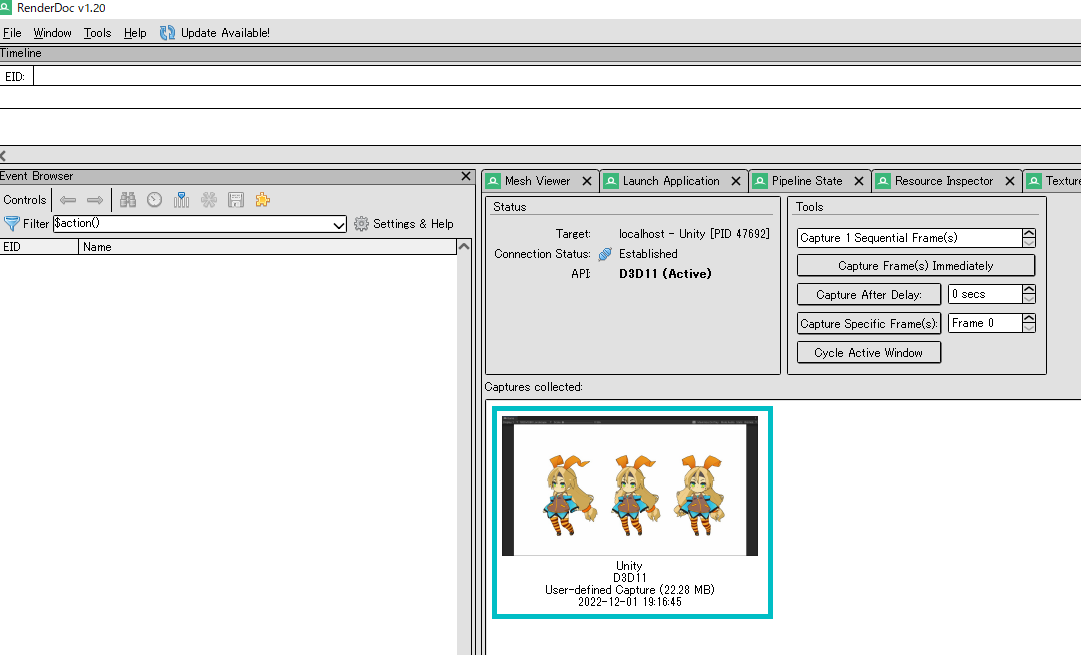1081x655 pixels.
Task: Switch to the Pipeline State tab
Action: point(806,181)
